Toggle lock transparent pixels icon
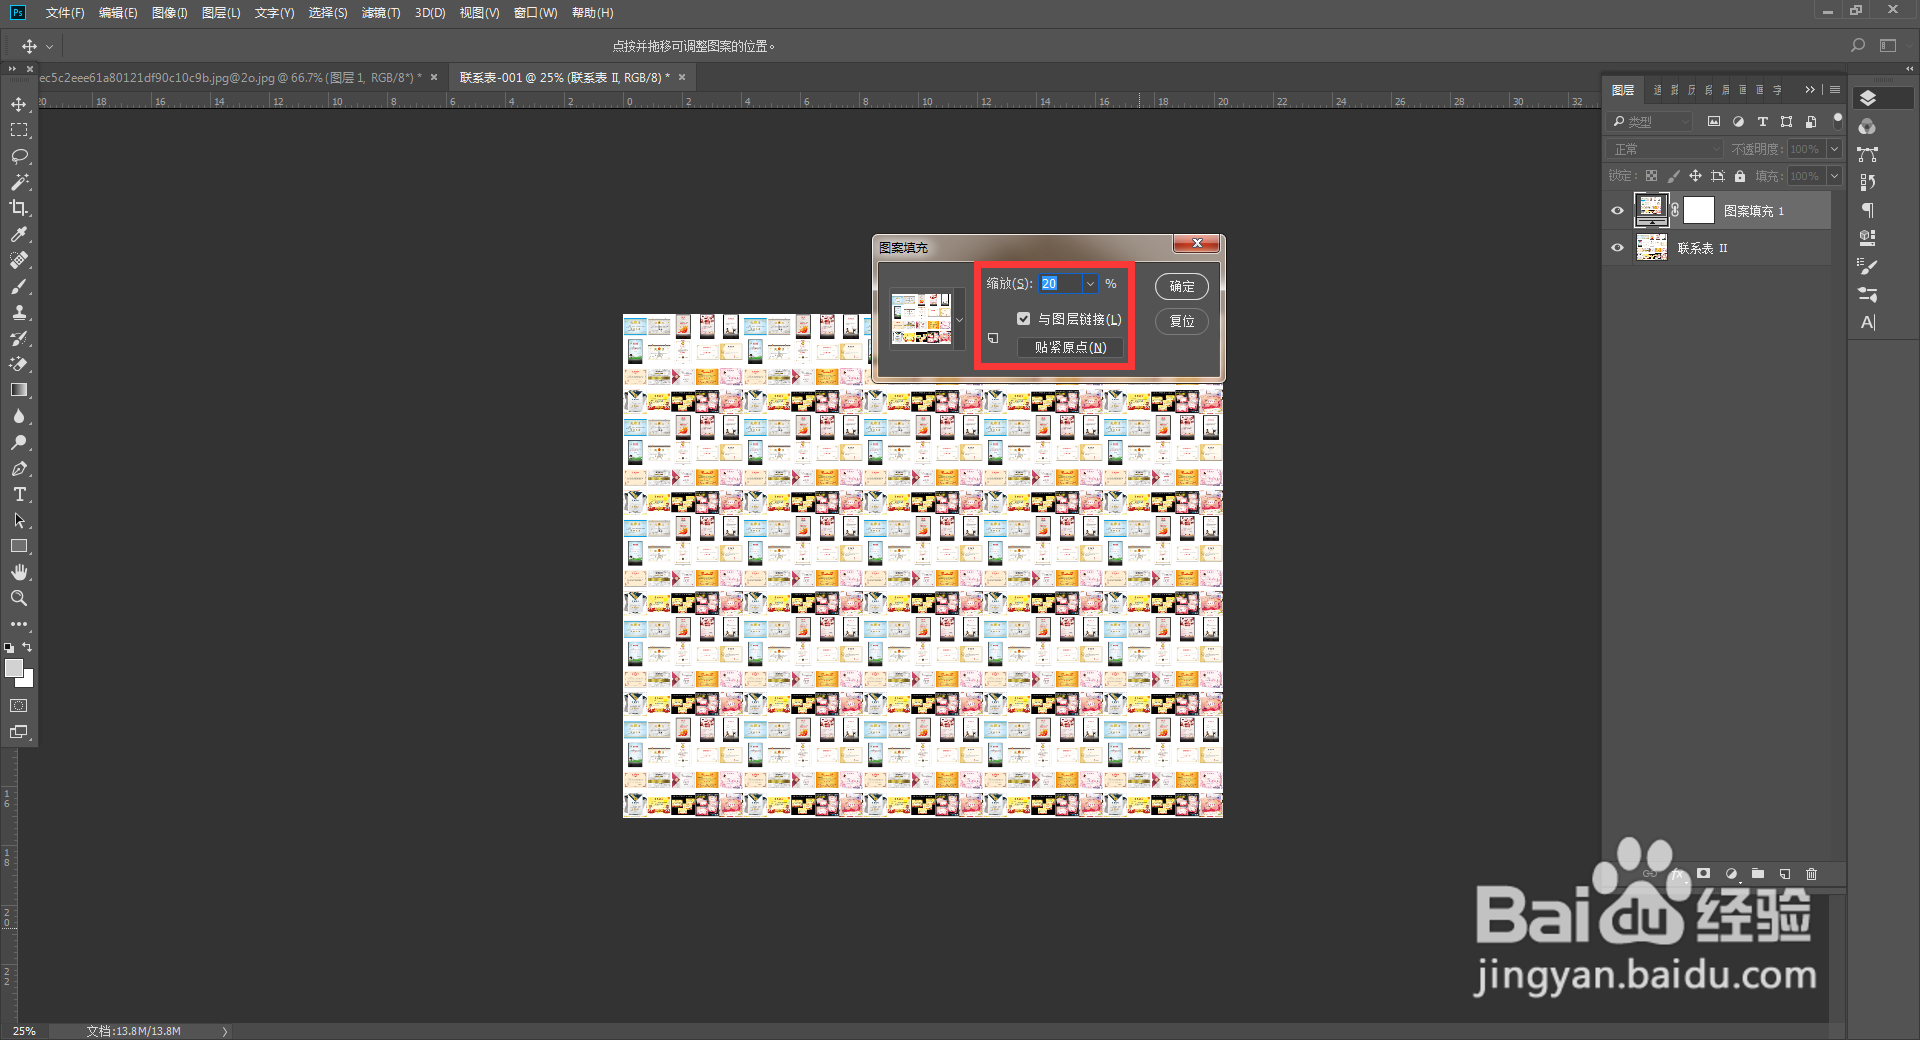 click(x=1651, y=176)
